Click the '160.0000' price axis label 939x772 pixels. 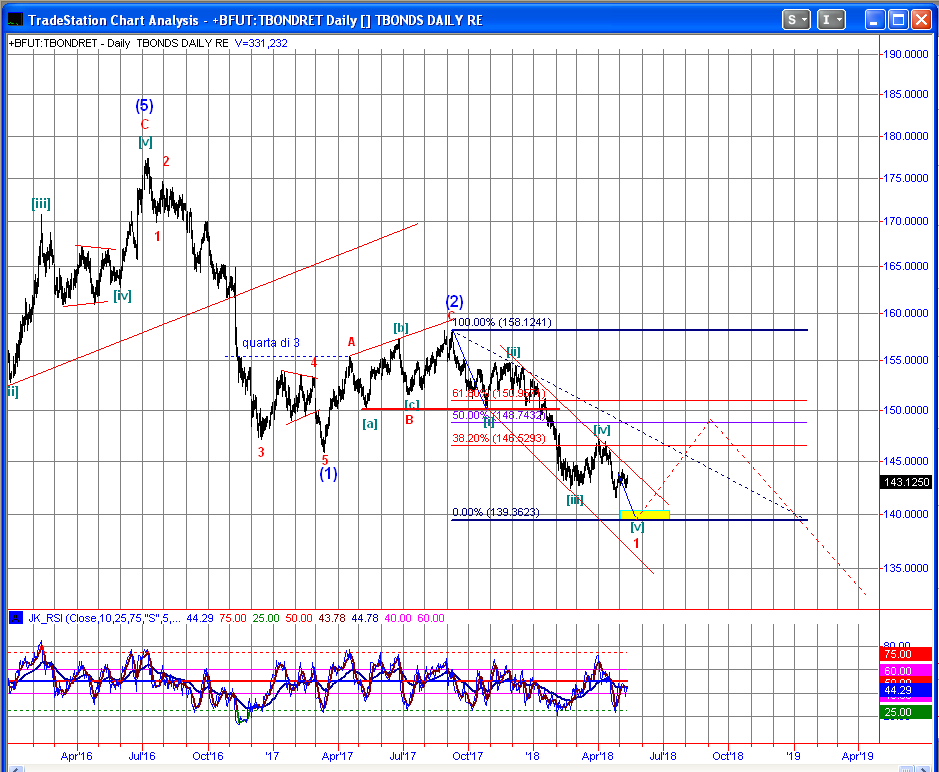click(x=907, y=313)
